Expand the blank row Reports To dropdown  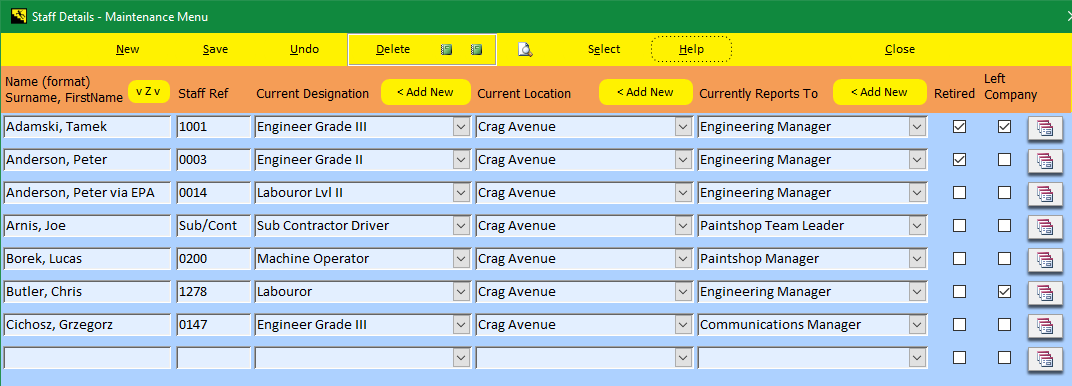pos(918,357)
